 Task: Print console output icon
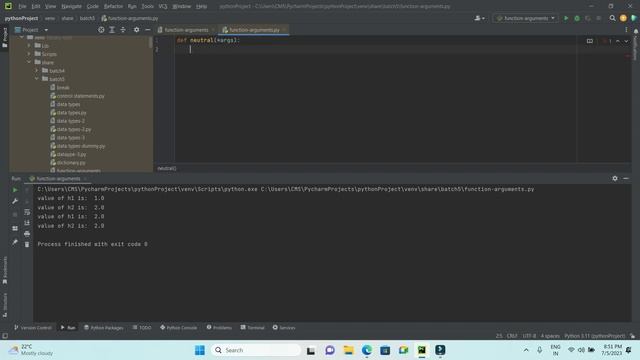point(27,233)
